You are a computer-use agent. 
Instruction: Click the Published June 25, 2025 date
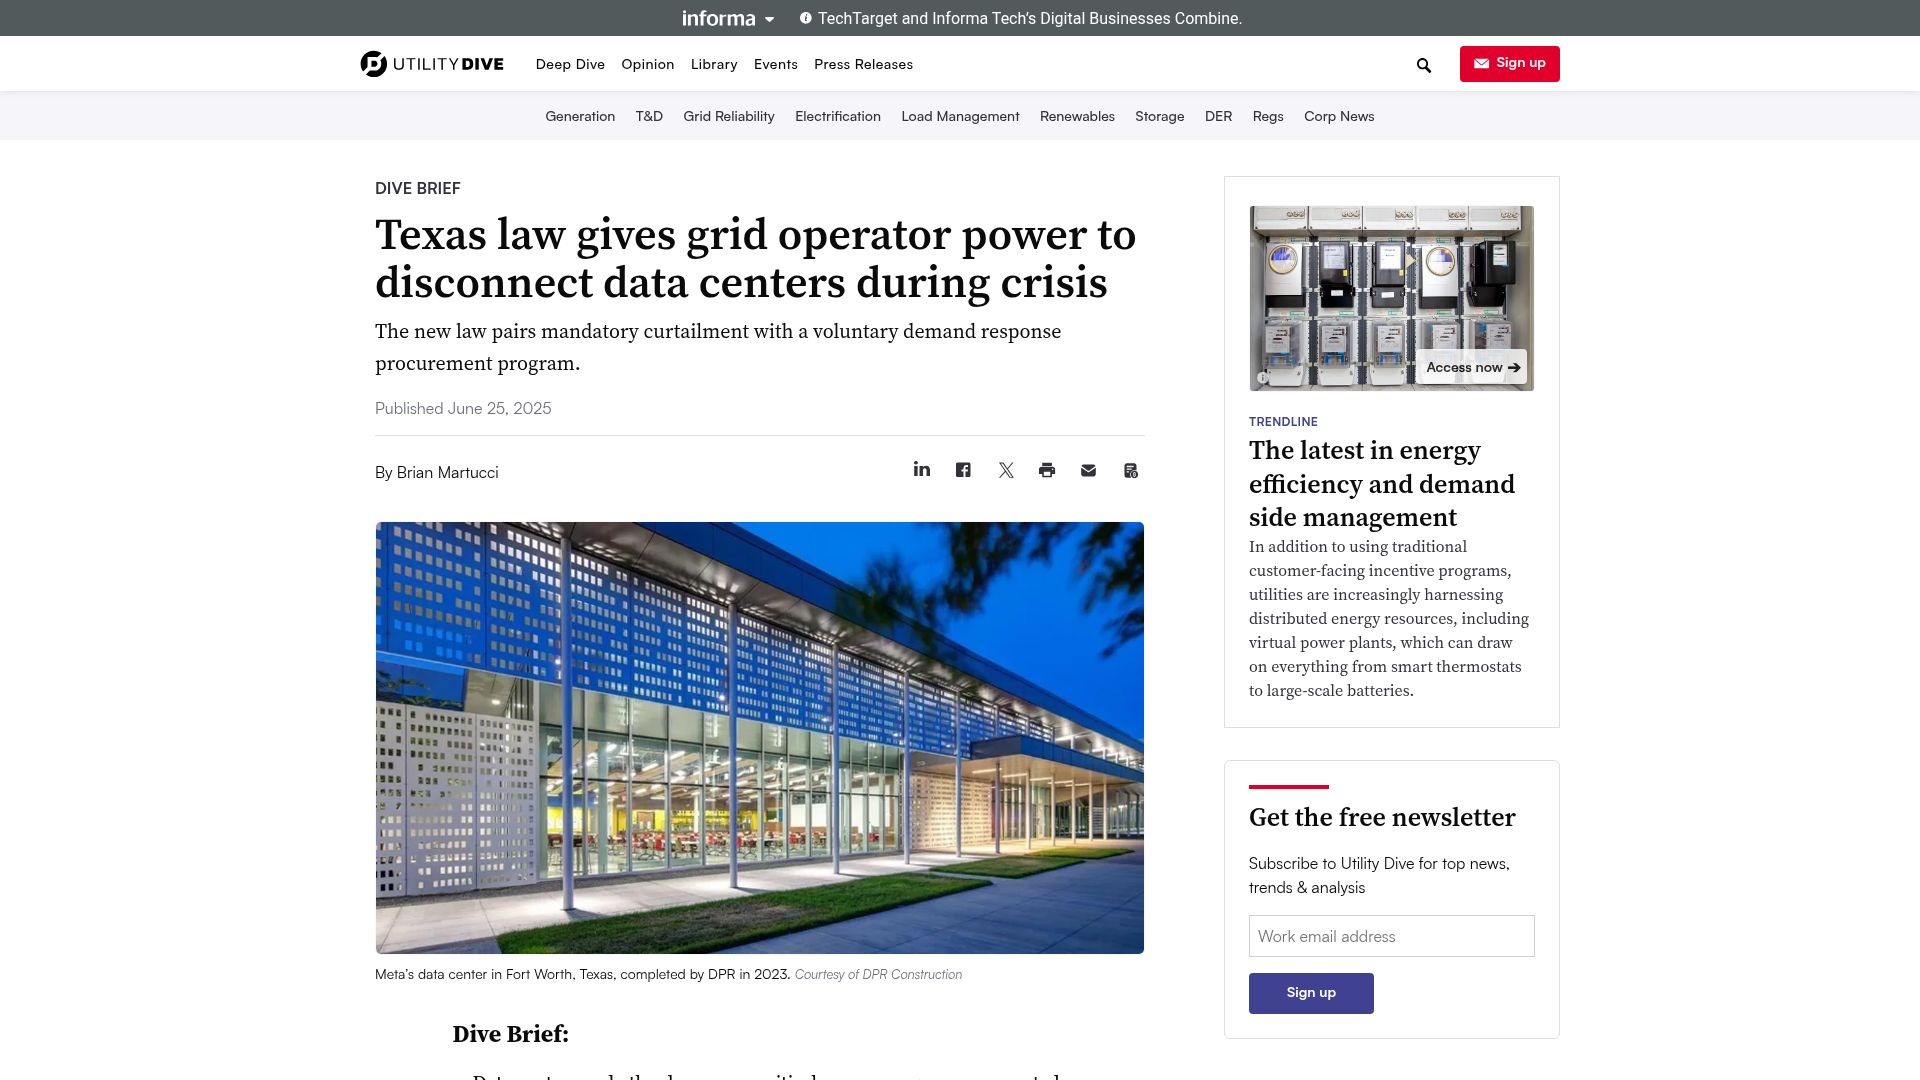[463, 408]
